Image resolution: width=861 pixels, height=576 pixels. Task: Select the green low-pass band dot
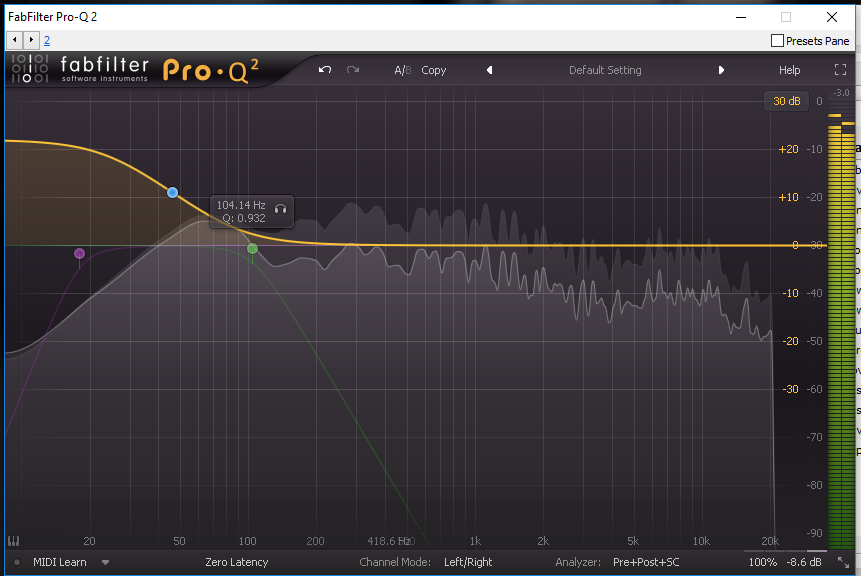pyautogui.click(x=253, y=249)
